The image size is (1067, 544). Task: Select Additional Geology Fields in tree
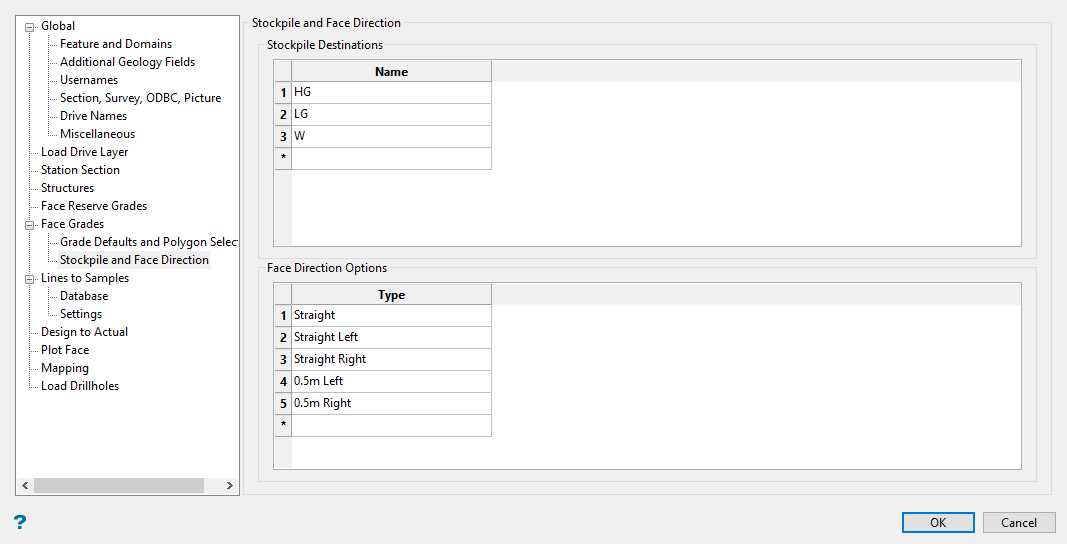(x=127, y=62)
